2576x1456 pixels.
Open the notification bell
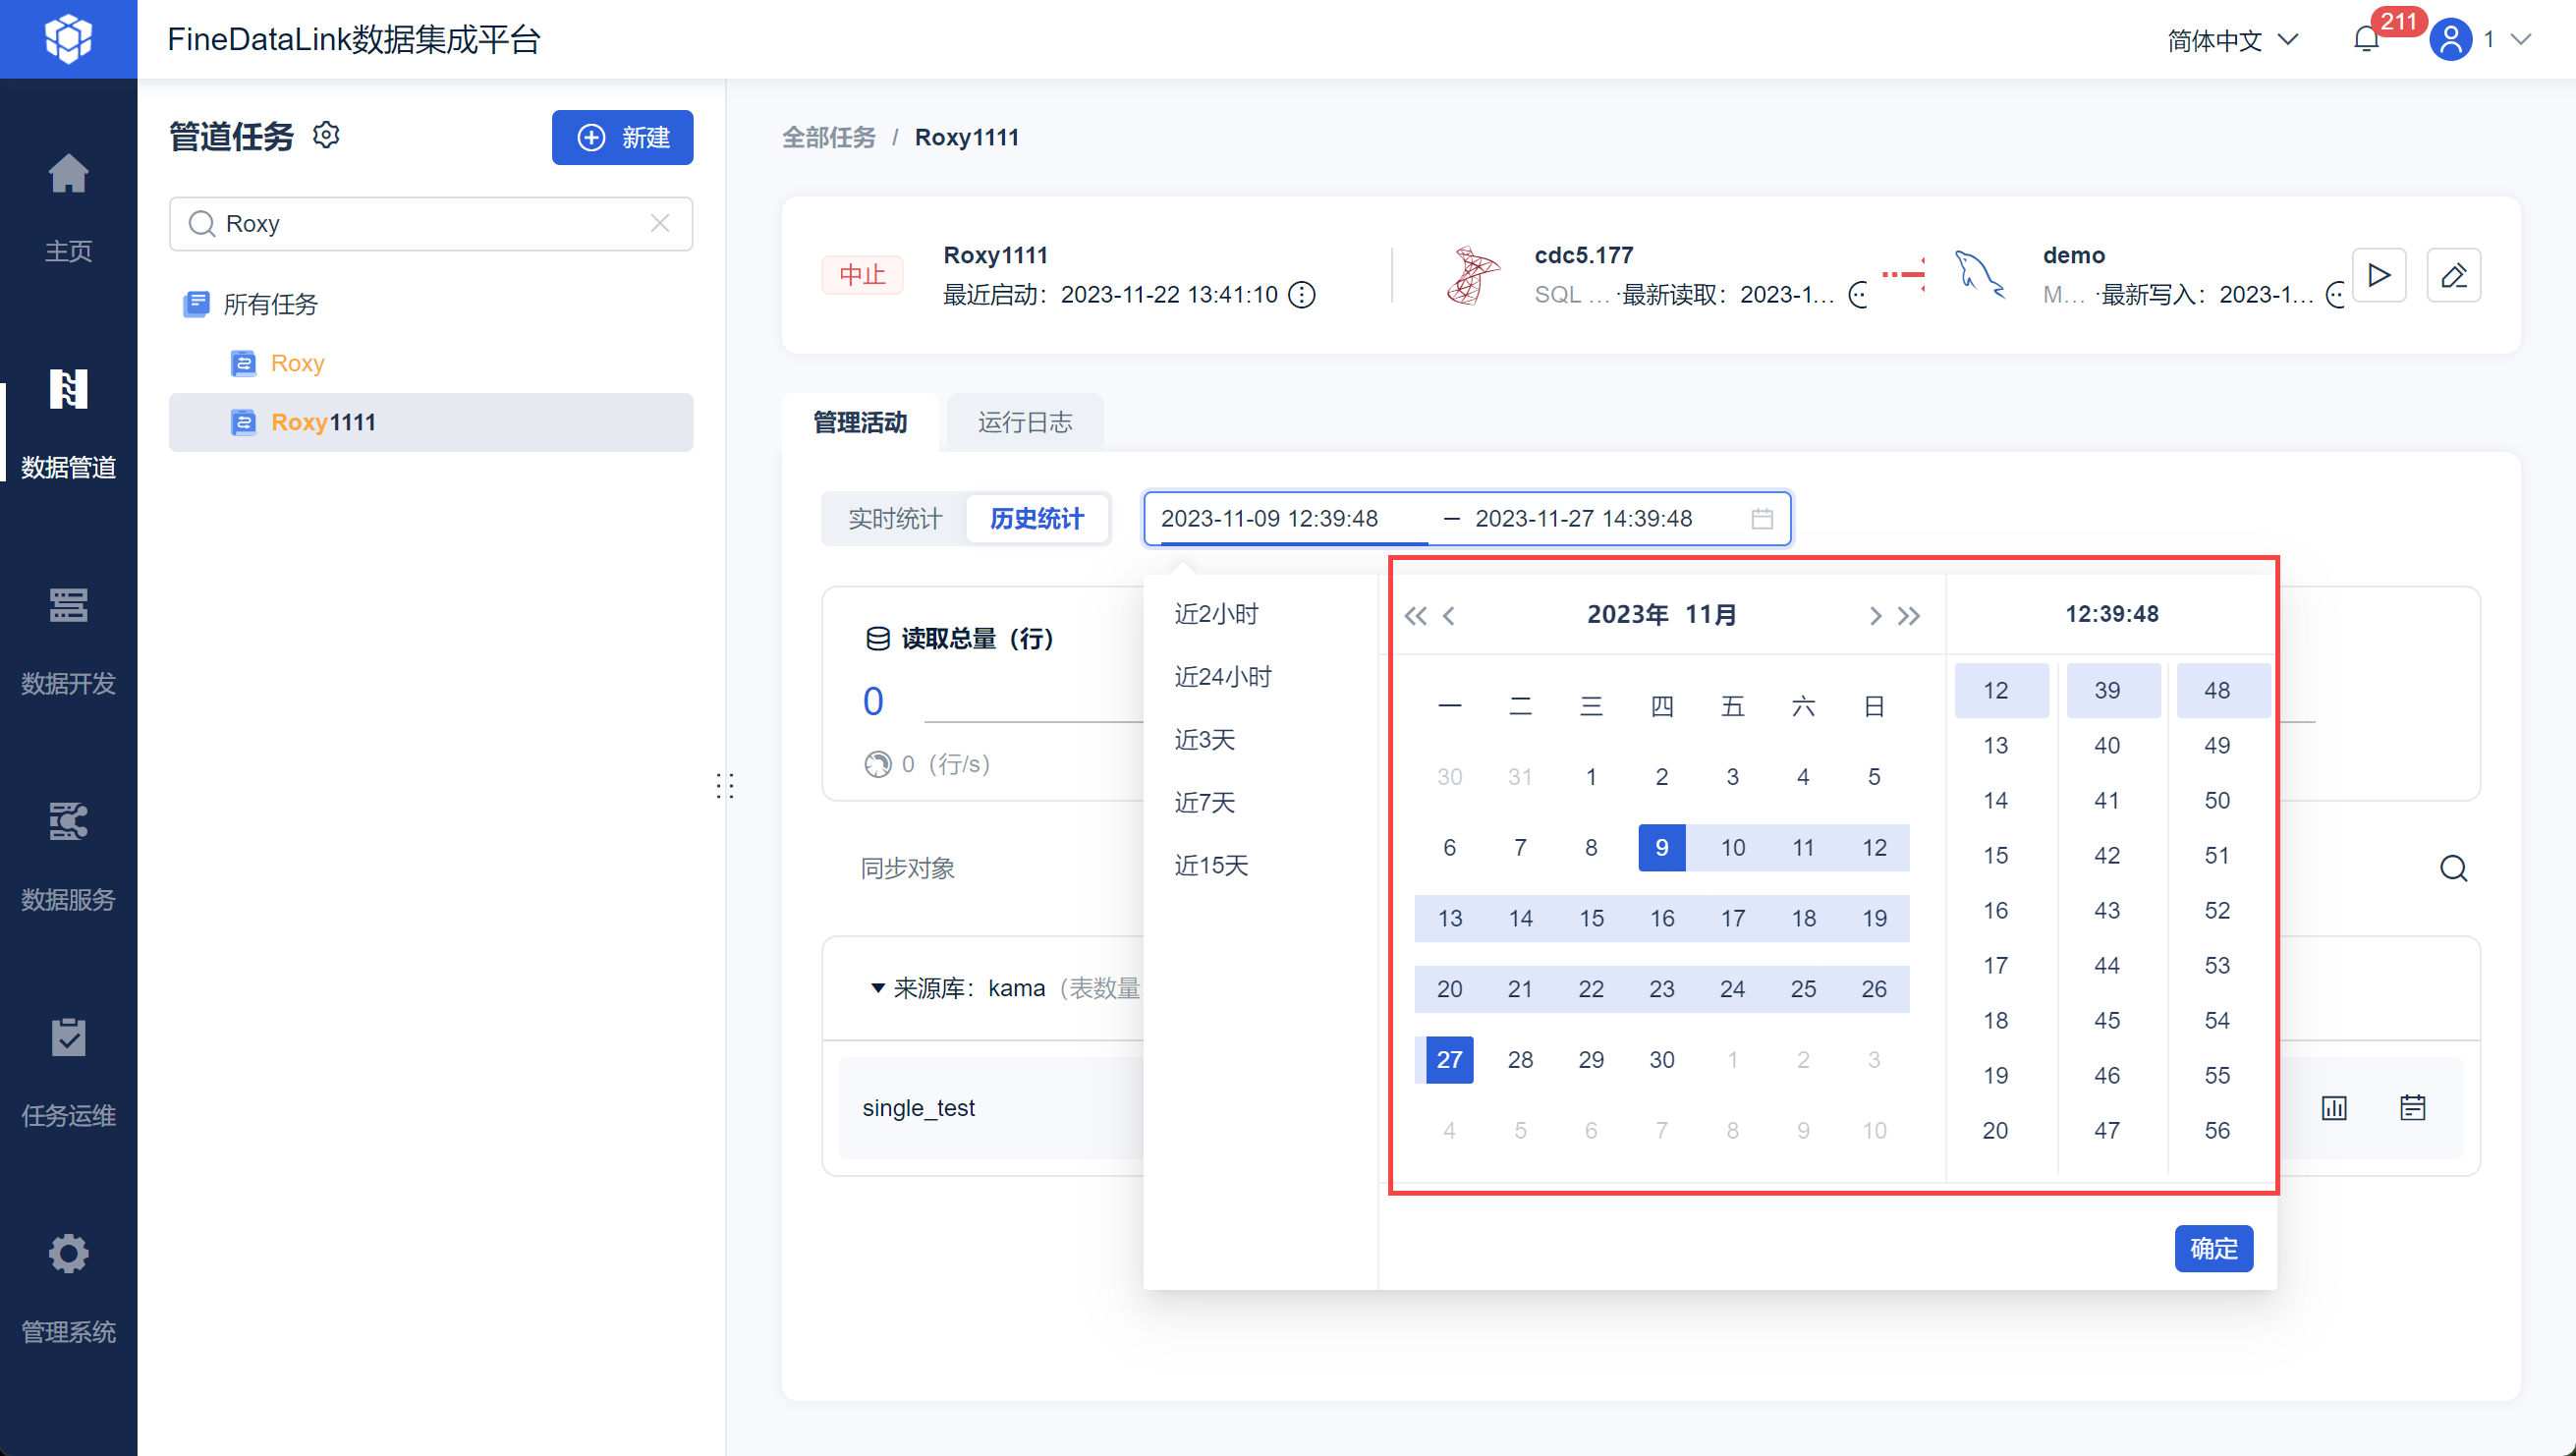(x=2366, y=40)
